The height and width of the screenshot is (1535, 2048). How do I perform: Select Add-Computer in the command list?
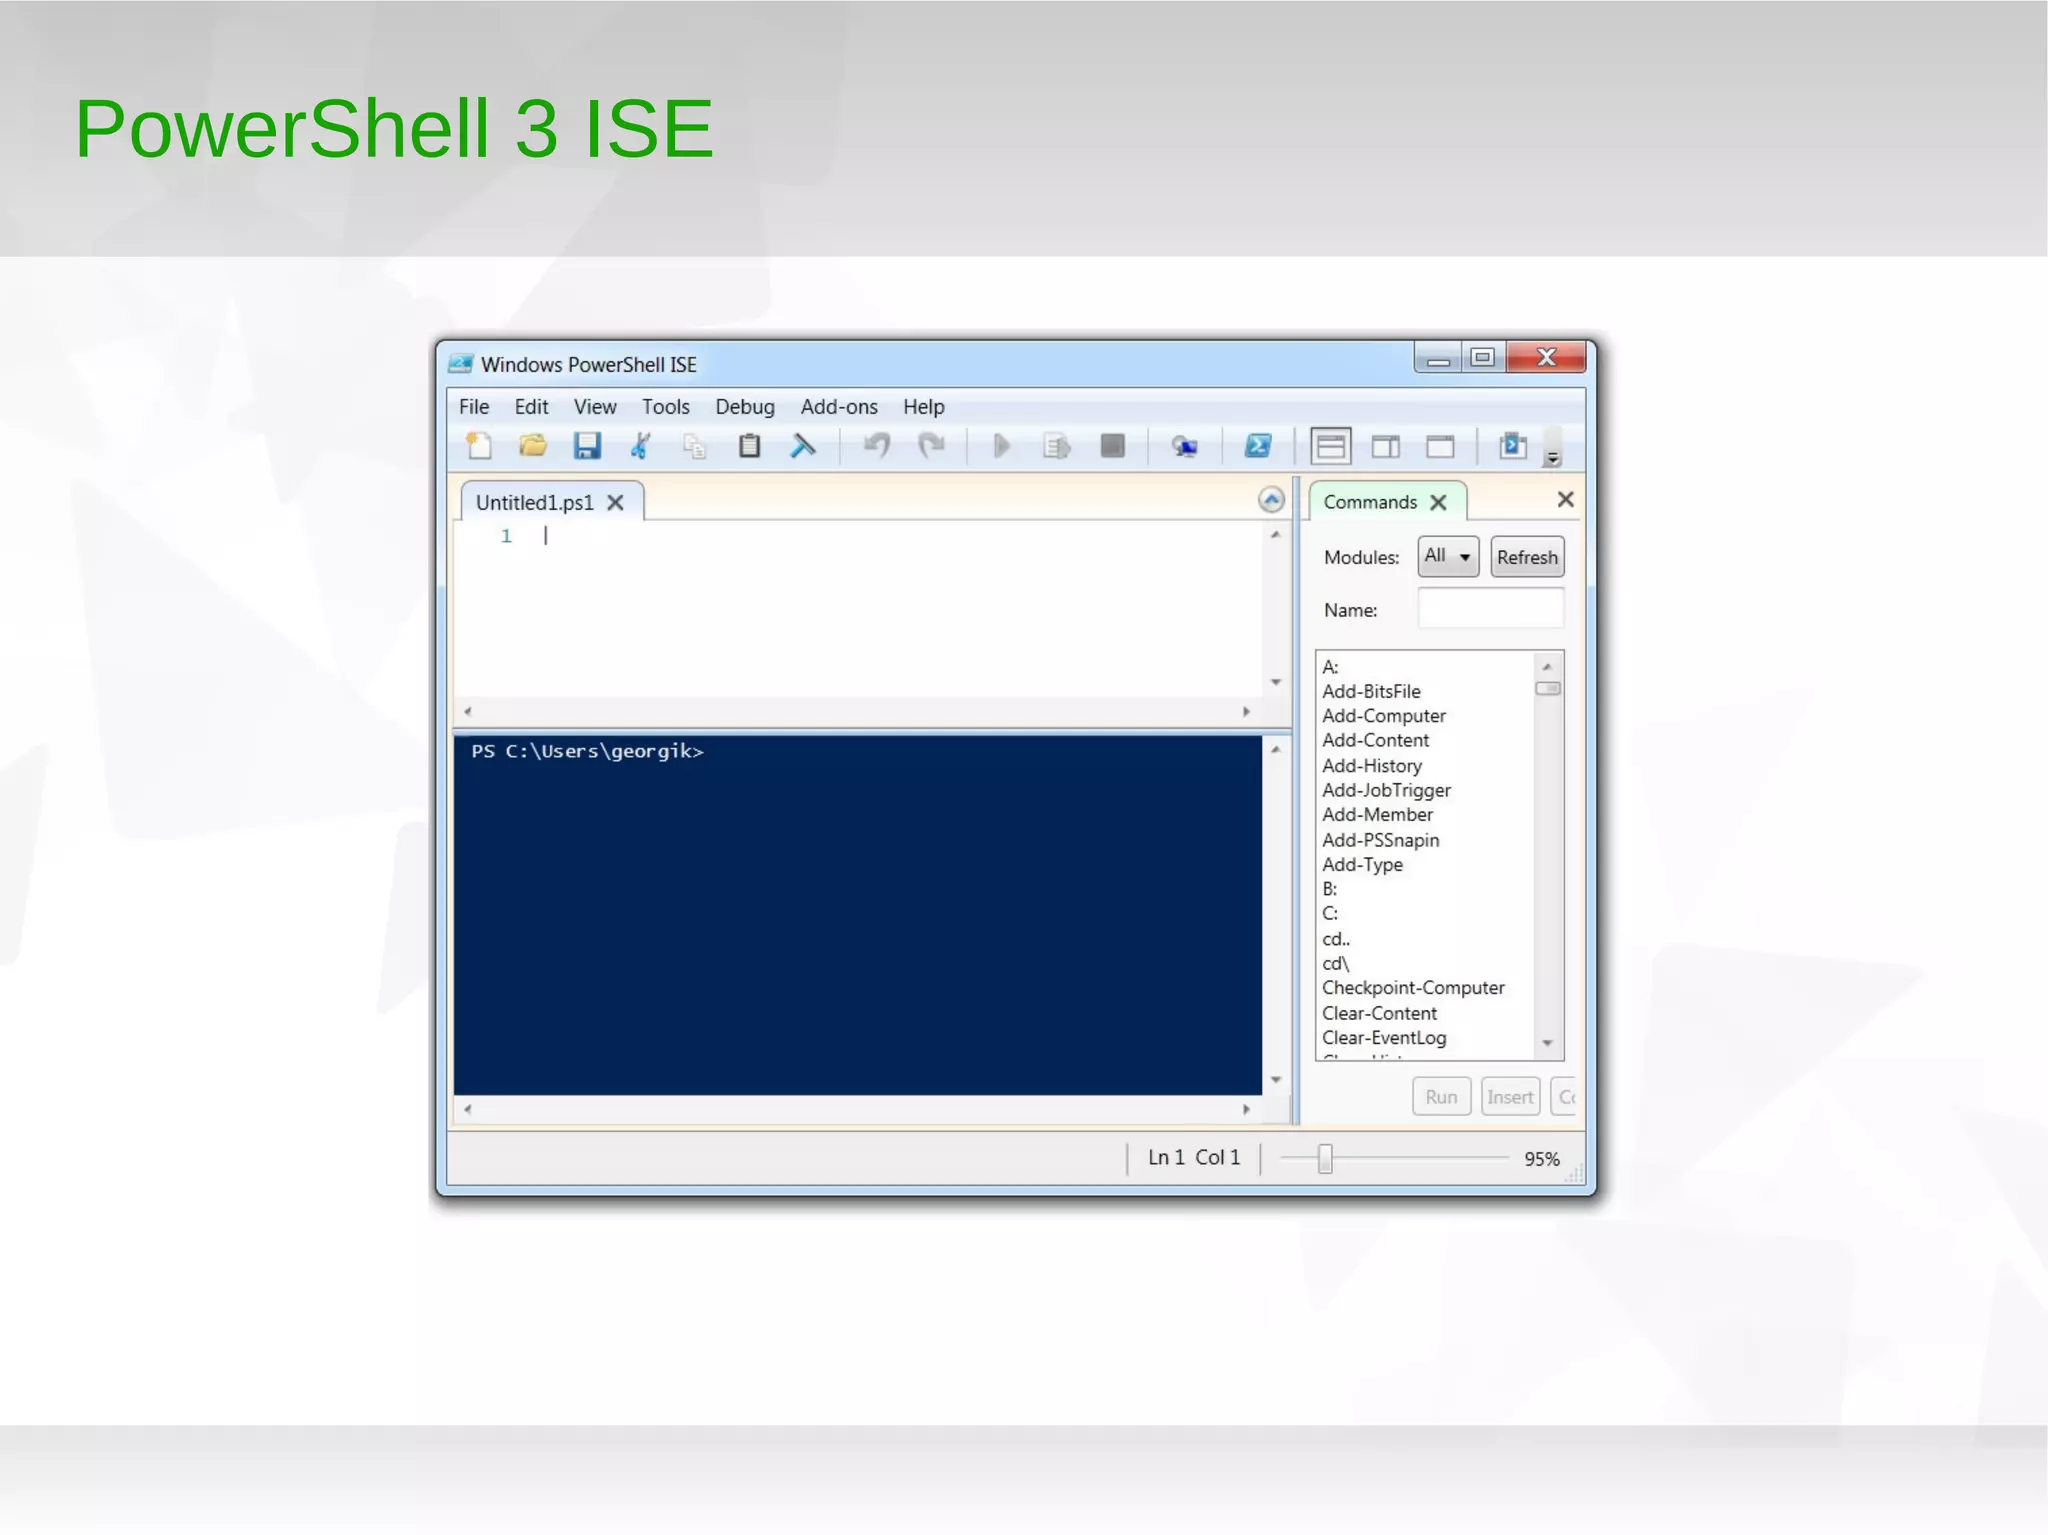1384,716
